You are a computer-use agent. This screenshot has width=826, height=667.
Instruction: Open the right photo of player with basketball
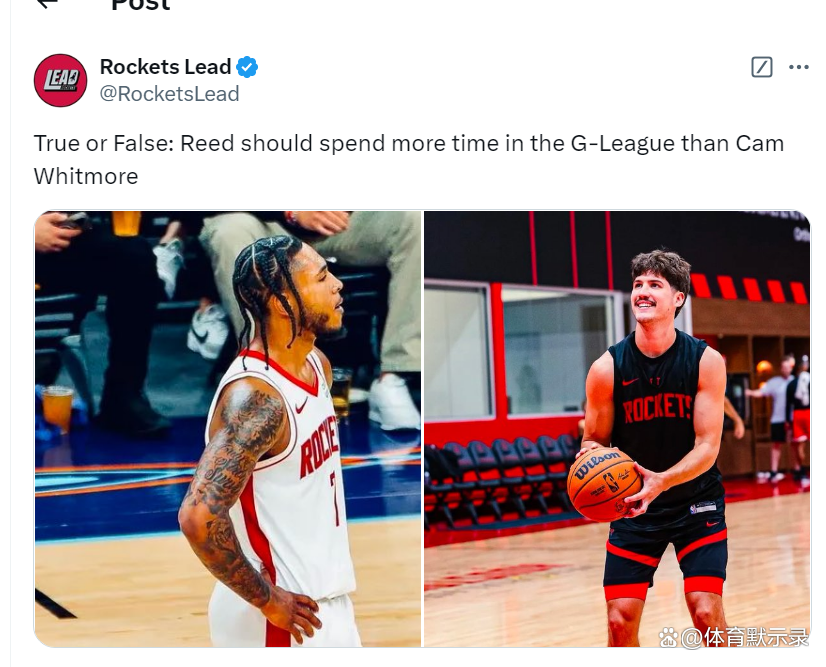pyautogui.click(x=617, y=428)
